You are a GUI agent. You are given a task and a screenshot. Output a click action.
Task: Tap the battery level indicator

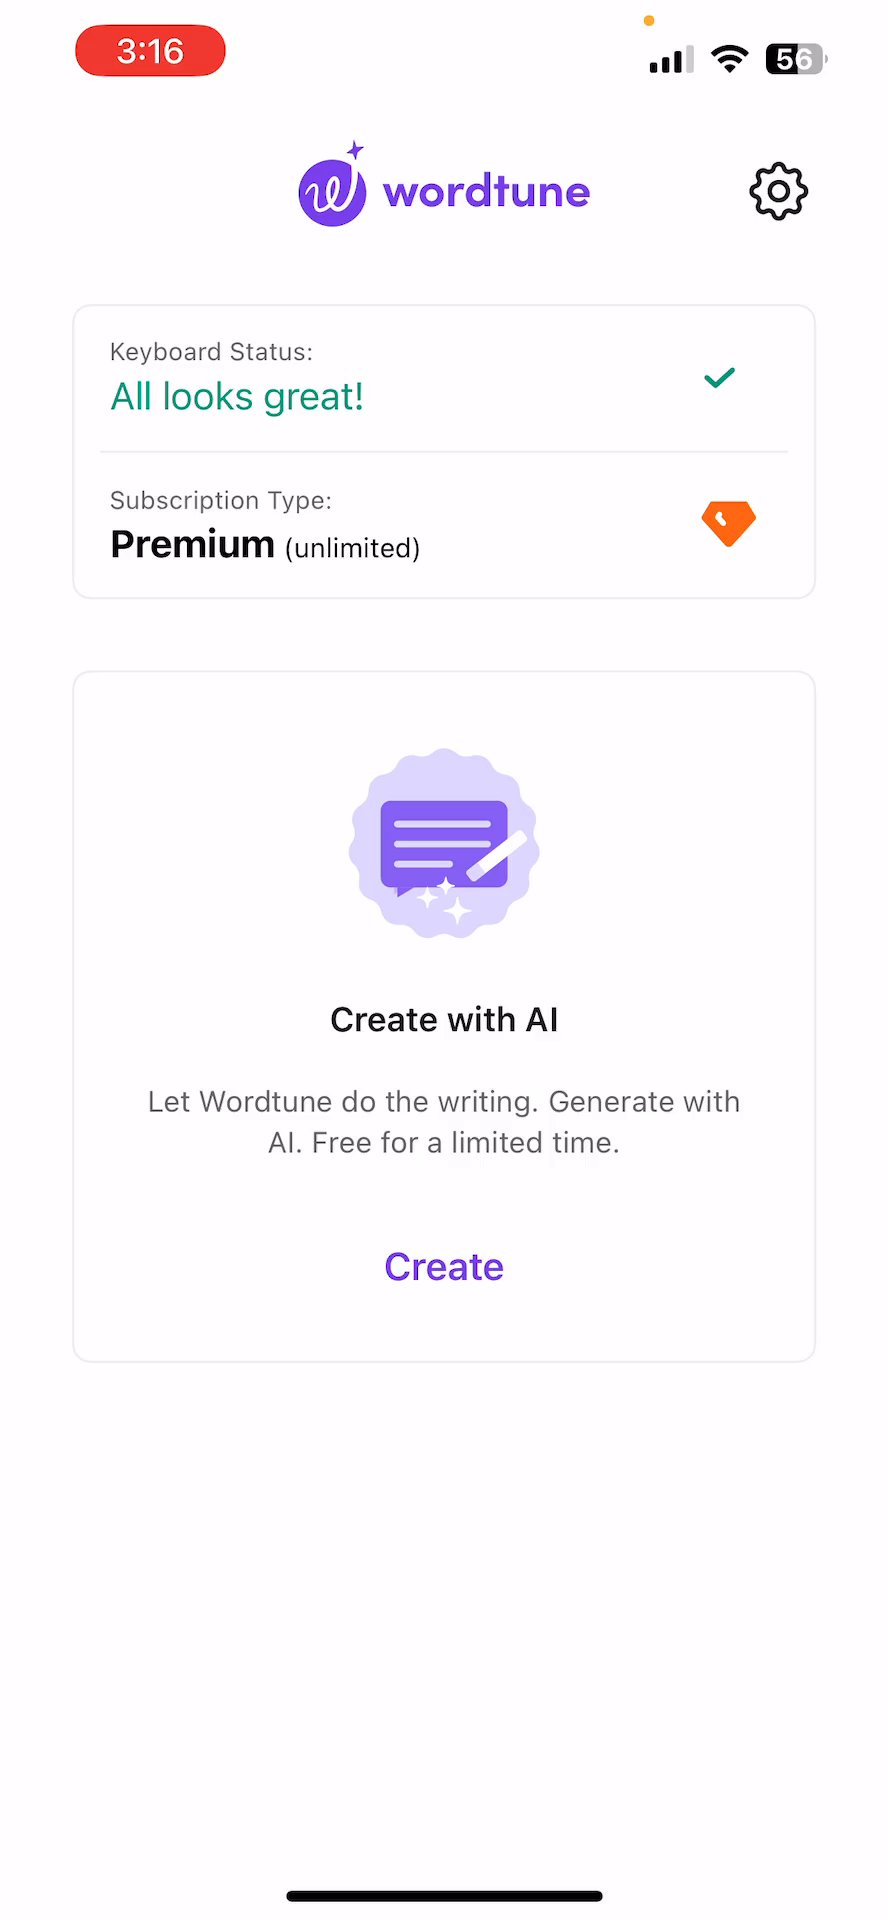click(796, 59)
